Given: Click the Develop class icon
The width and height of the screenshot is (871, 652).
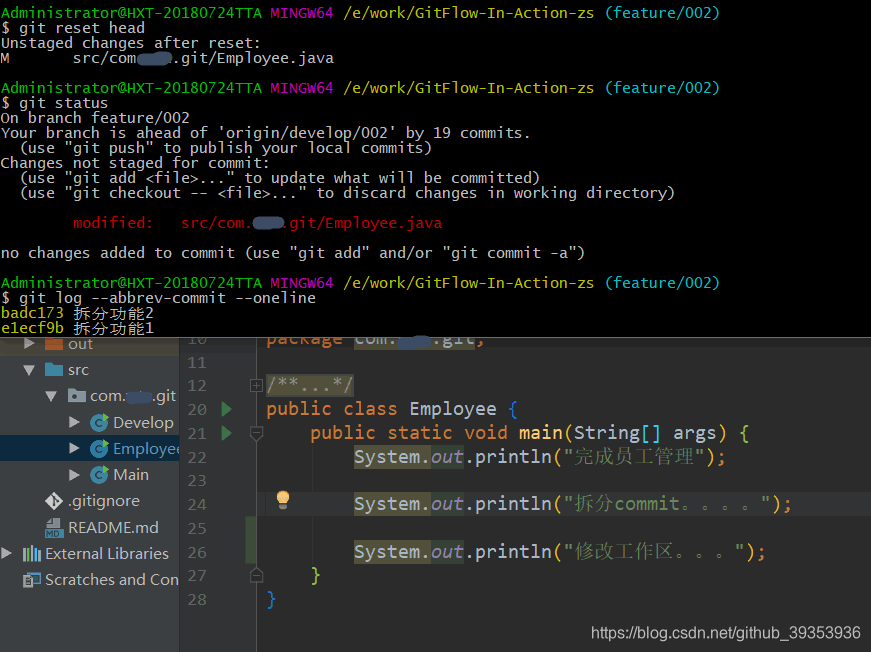Looking at the screenshot, I should pyautogui.click(x=99, y=423).
